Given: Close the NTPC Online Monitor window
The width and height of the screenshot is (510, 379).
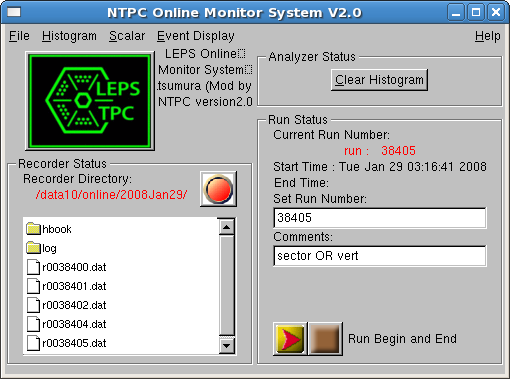Looking at the screenshot, I should coord(496,13).
